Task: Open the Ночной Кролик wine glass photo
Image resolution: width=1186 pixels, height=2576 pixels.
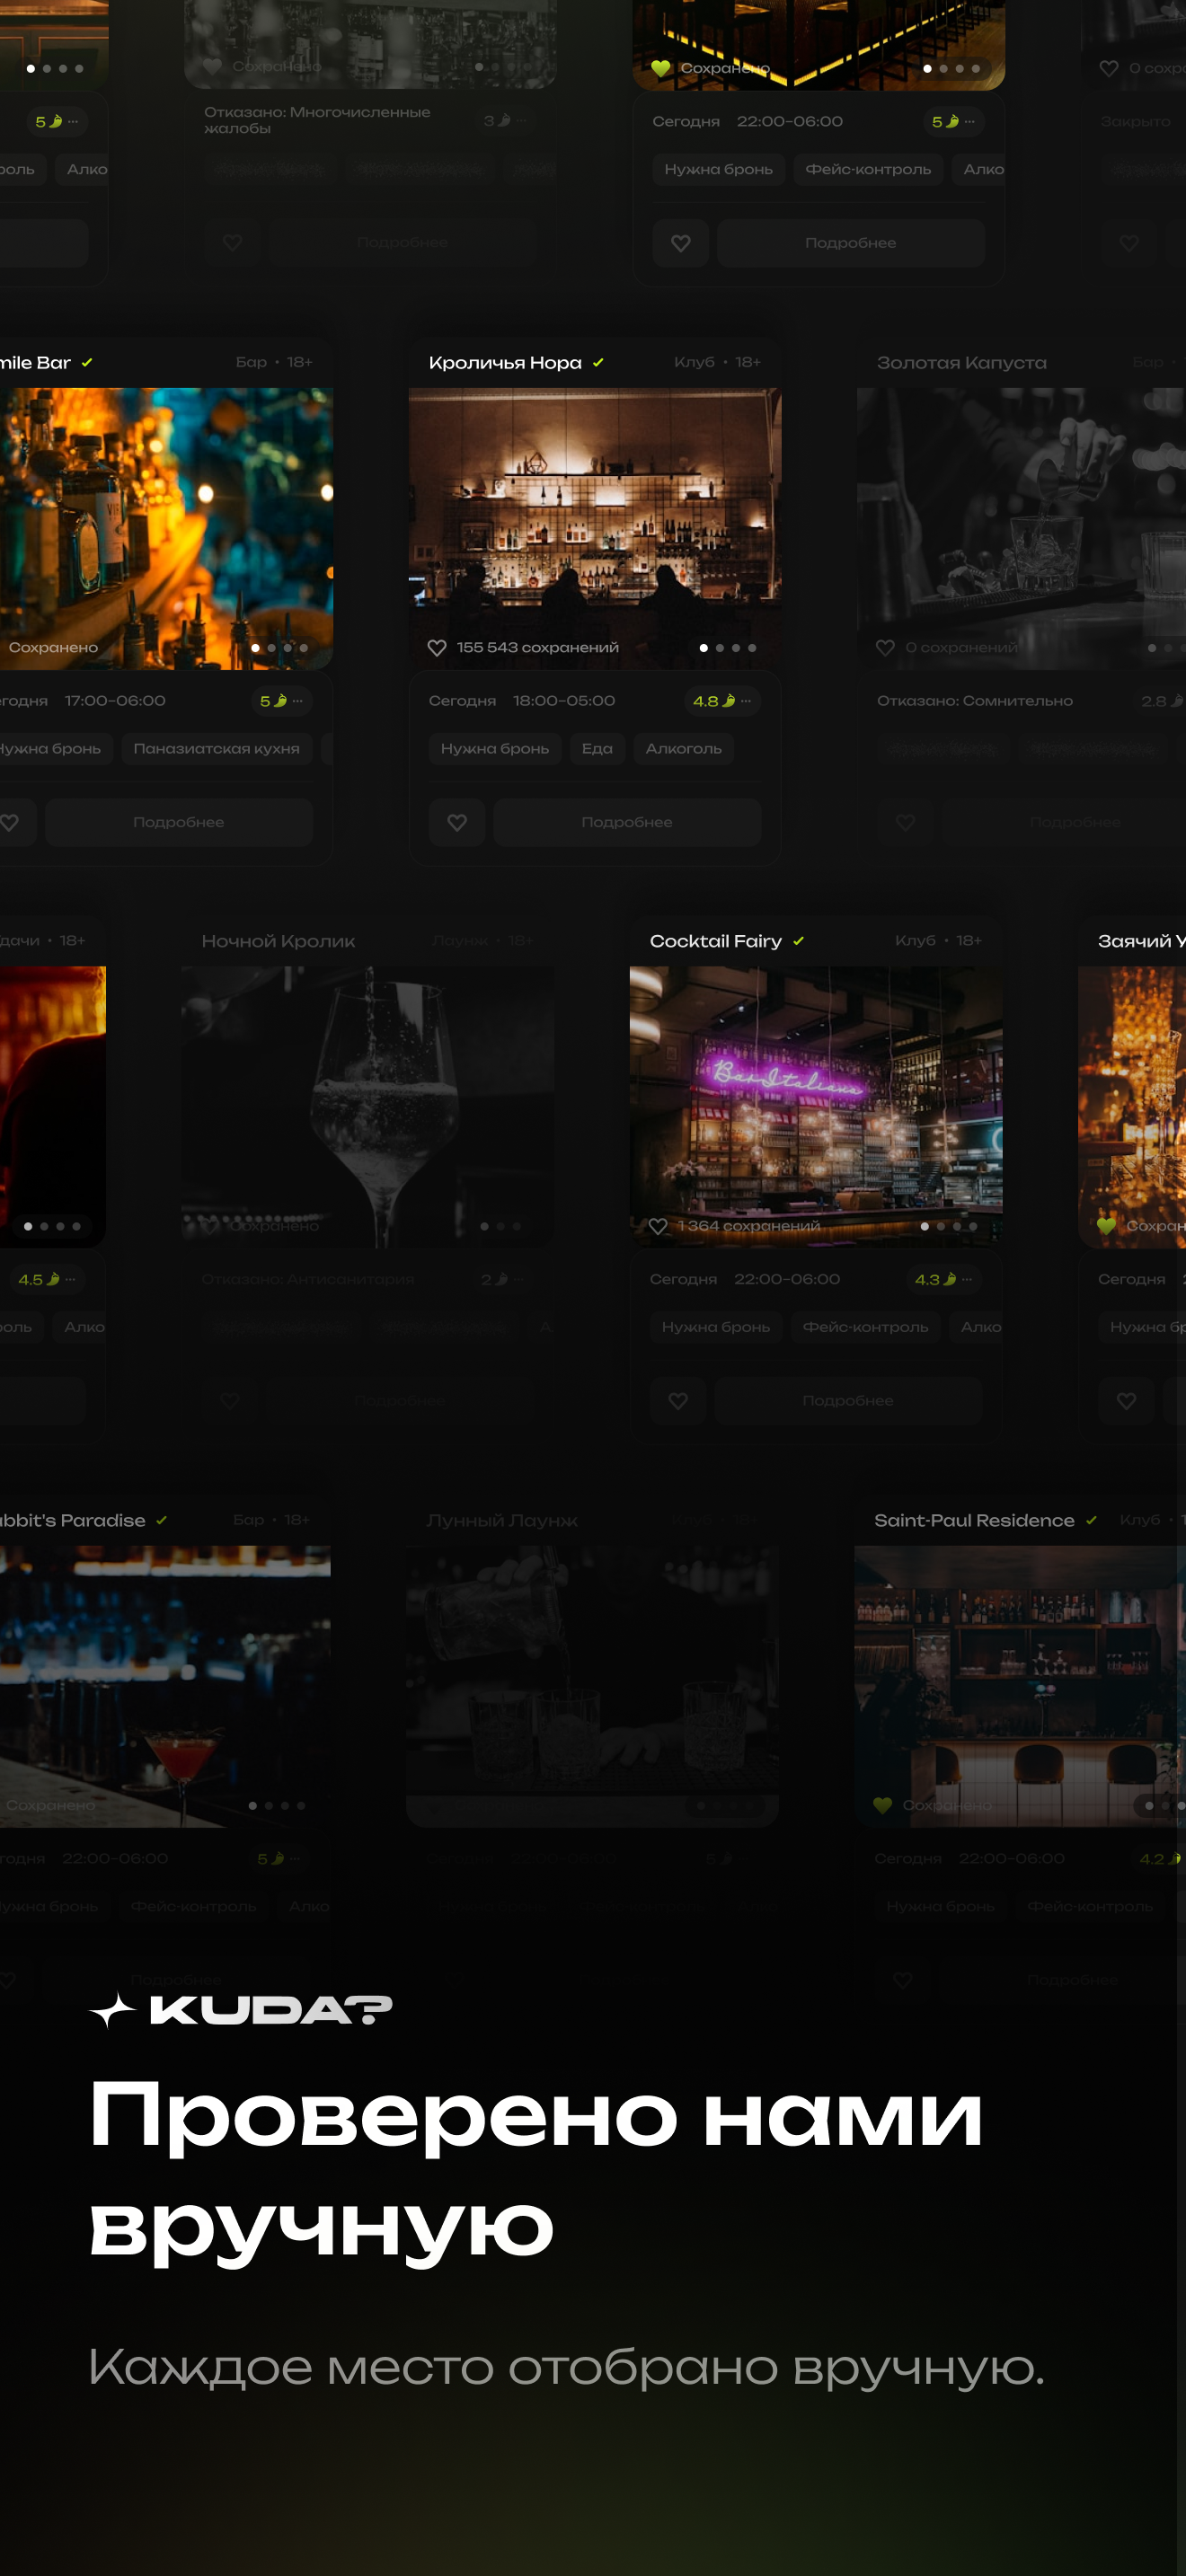Action: (368, 1106)
